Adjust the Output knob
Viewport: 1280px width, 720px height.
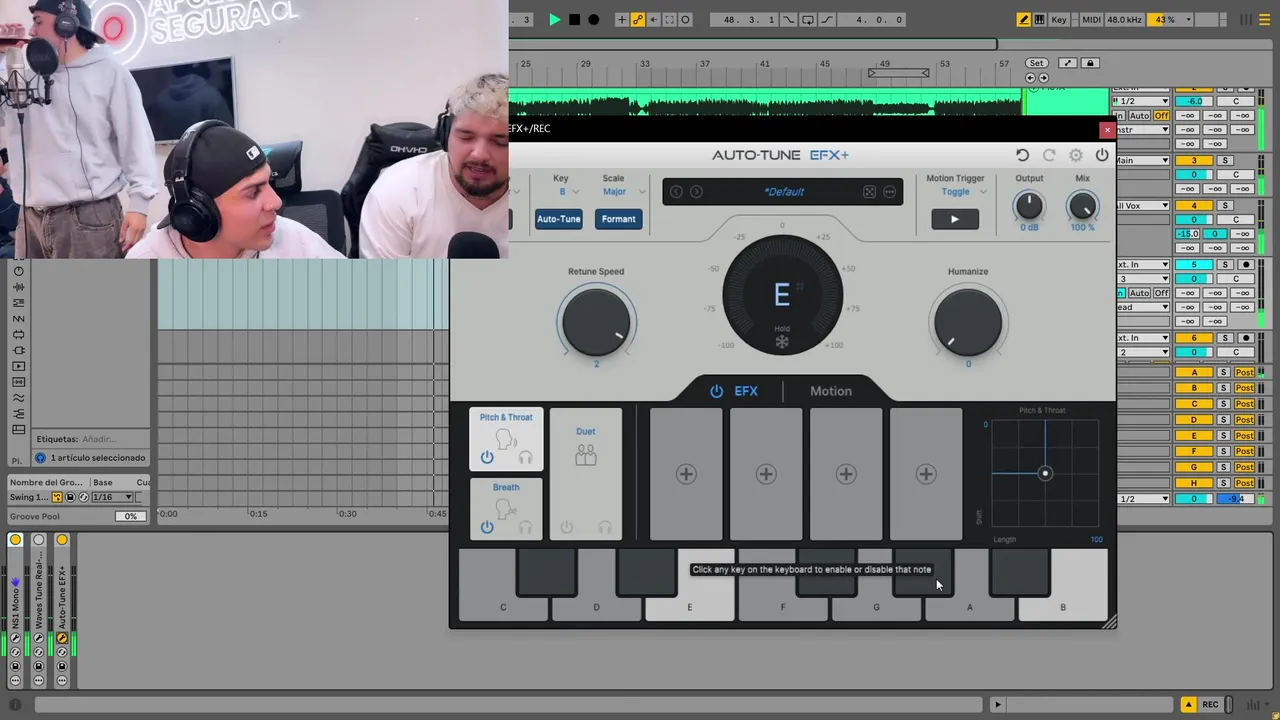coord(1028,206)
